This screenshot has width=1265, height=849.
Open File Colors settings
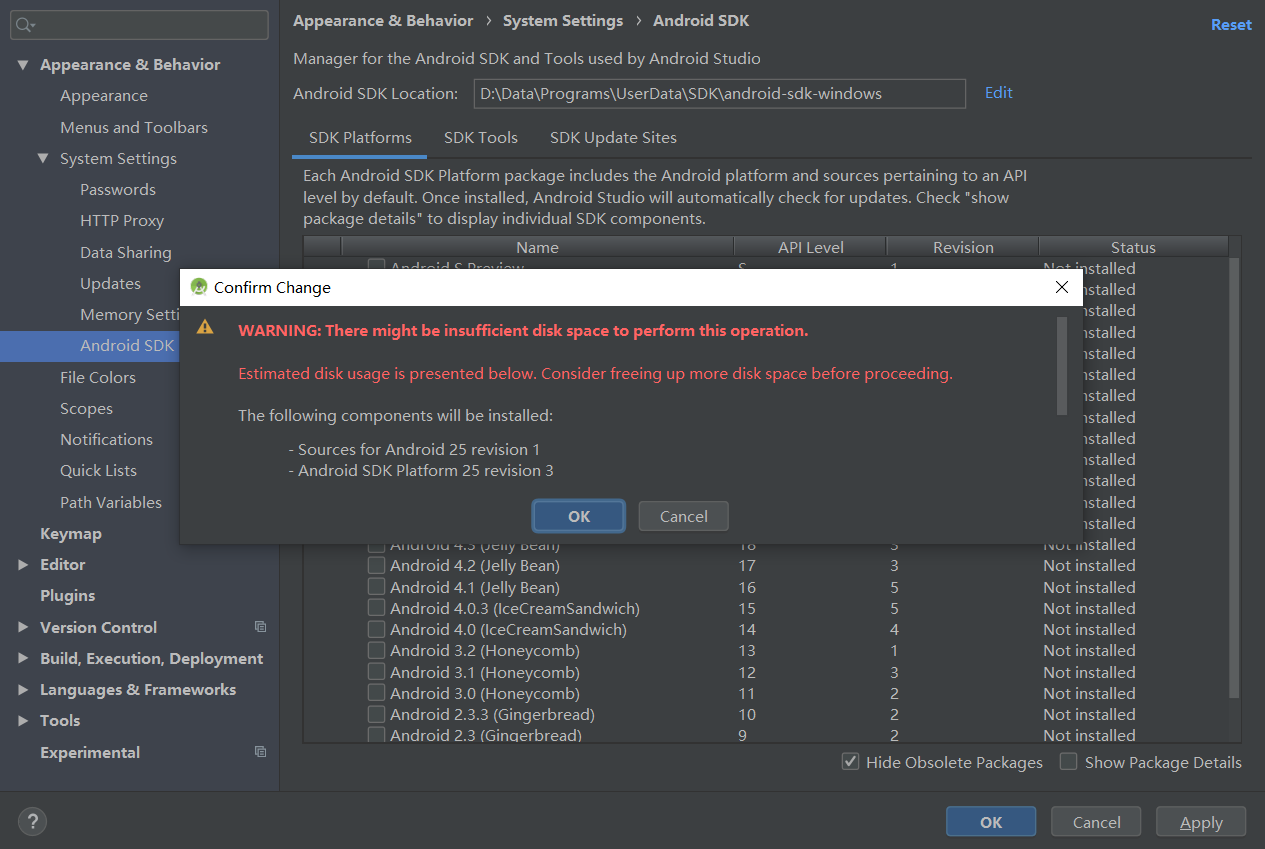coord(98,377)
